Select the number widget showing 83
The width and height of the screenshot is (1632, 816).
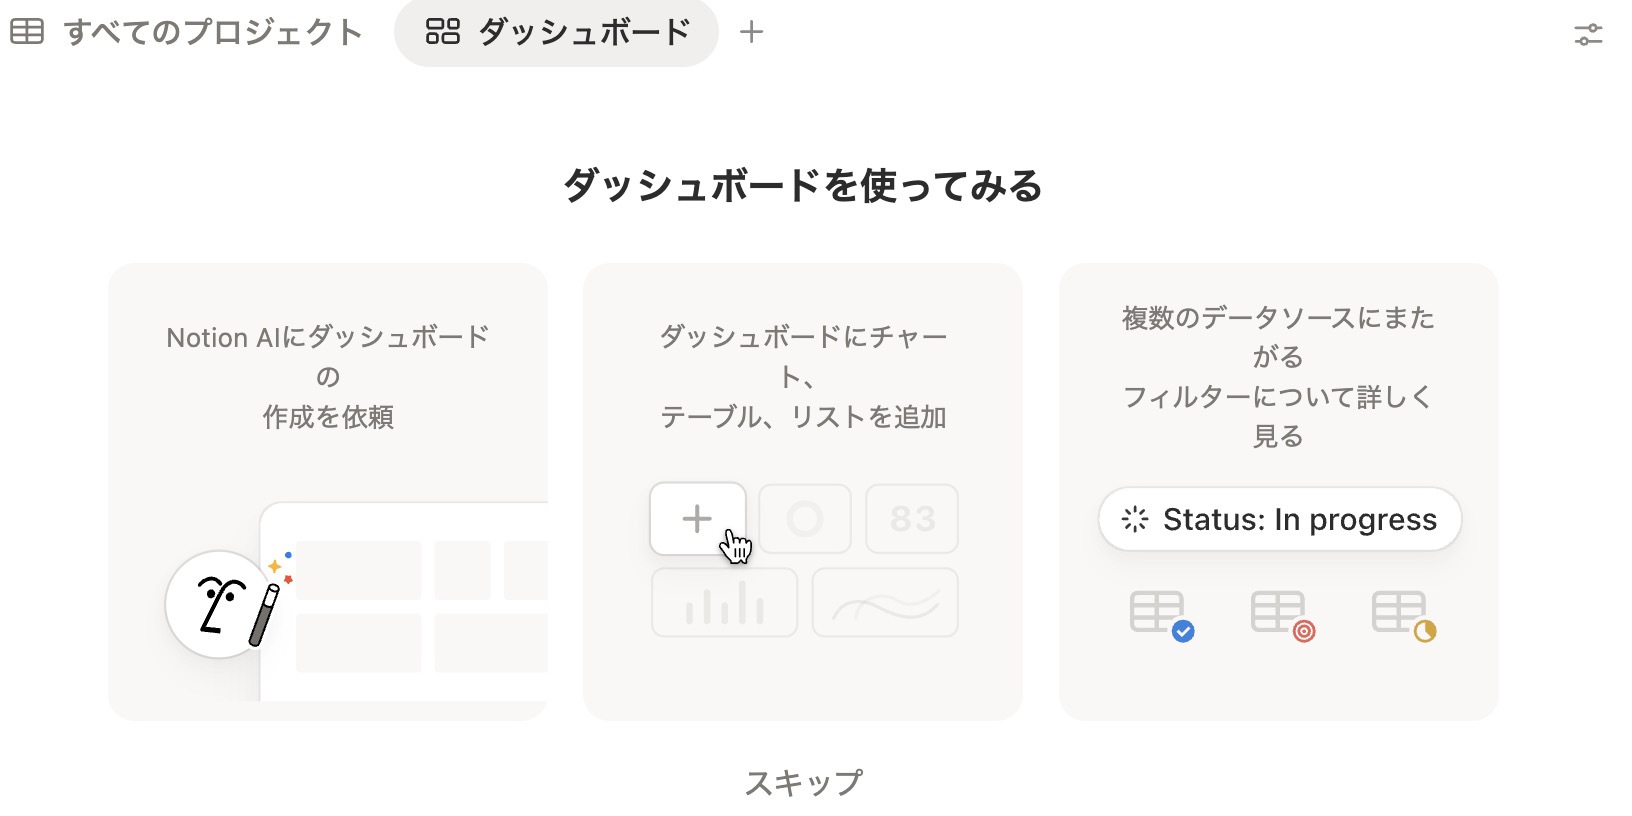click(911, 518)
